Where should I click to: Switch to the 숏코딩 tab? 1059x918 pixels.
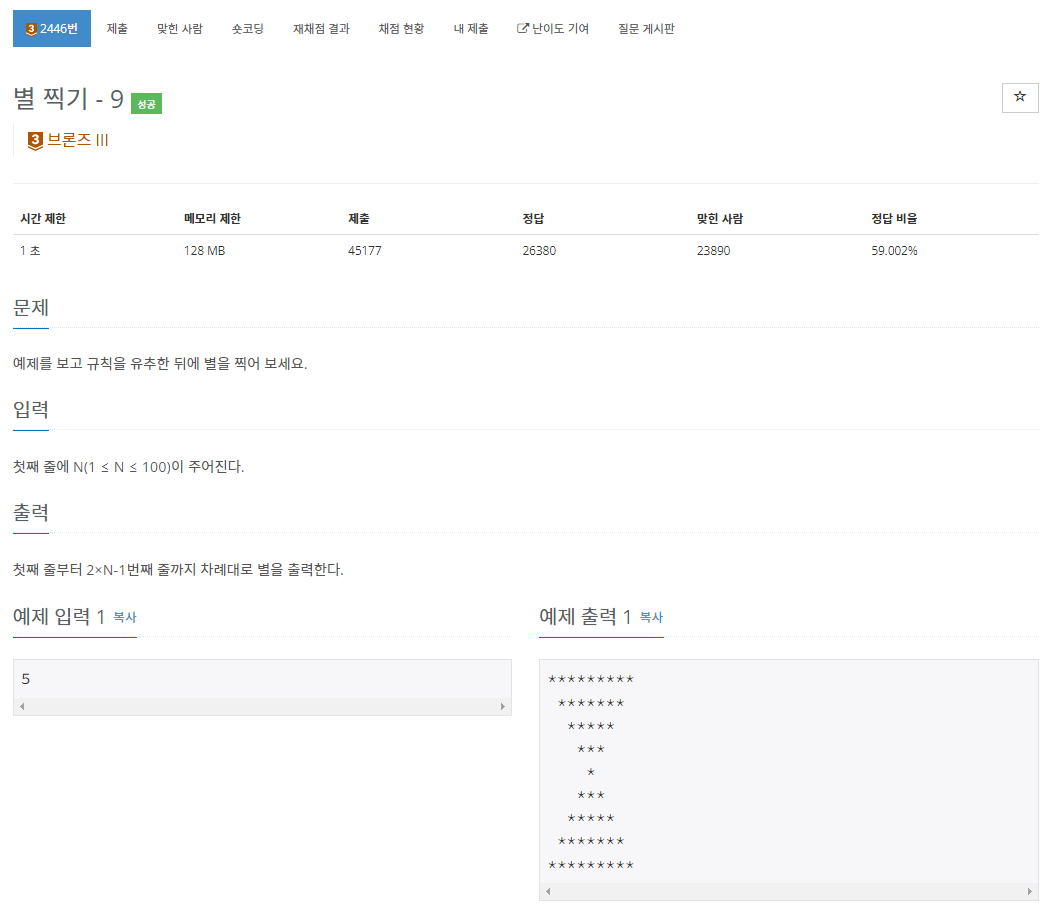pyautogui.click(x=247, y=28)
